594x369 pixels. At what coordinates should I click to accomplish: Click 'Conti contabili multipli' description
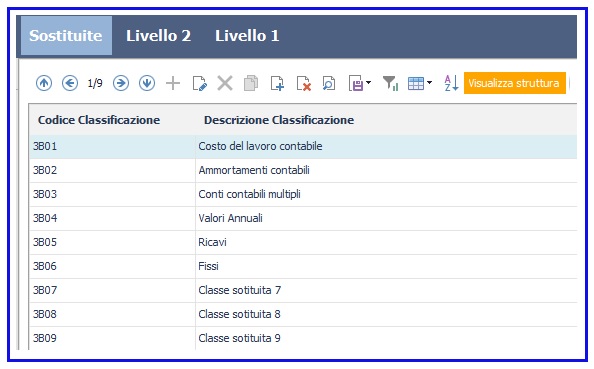pos(249,194)
